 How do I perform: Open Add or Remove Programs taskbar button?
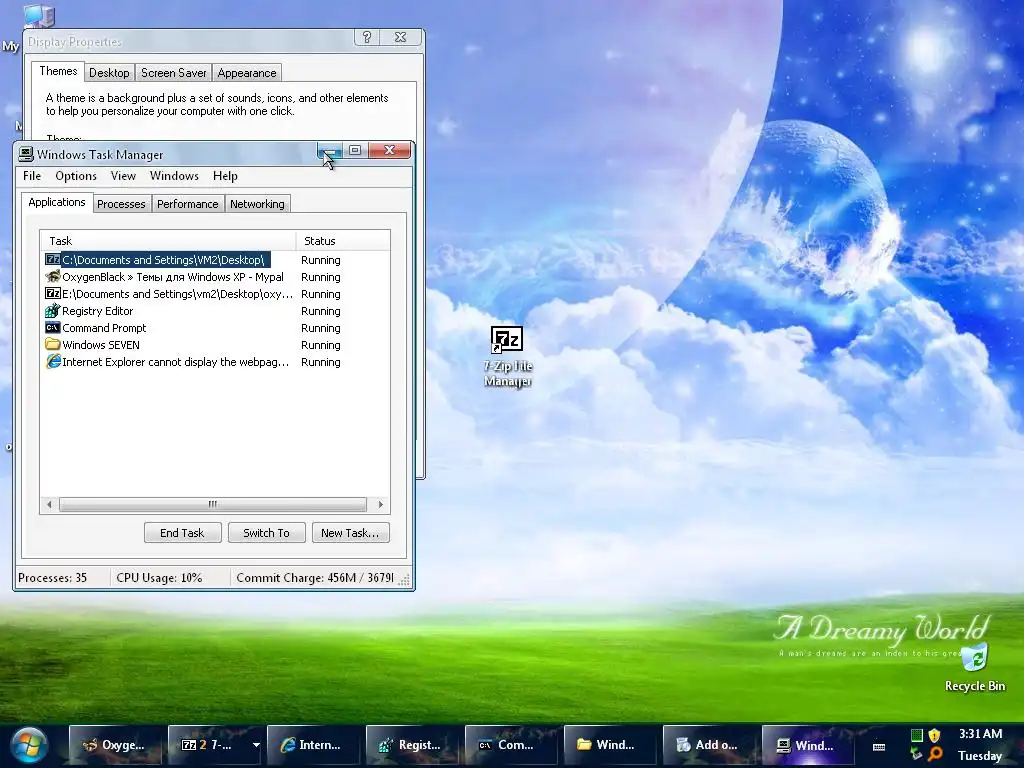click(x=709, y=744)
